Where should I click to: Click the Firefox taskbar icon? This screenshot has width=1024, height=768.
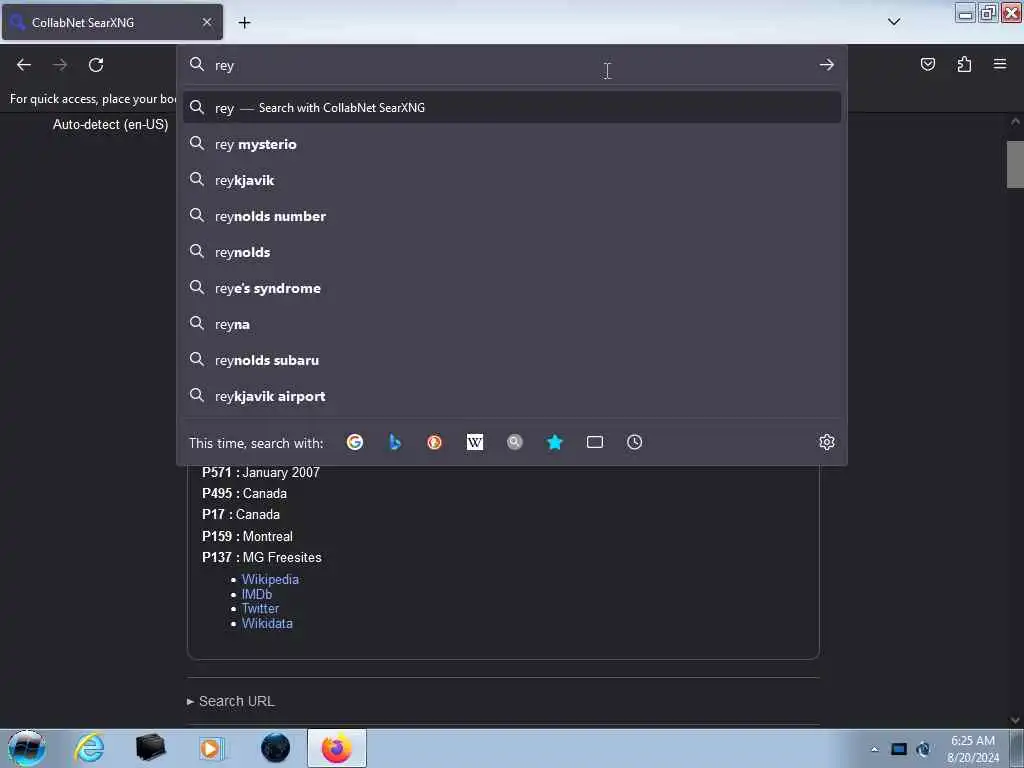[x=336, y=748]
